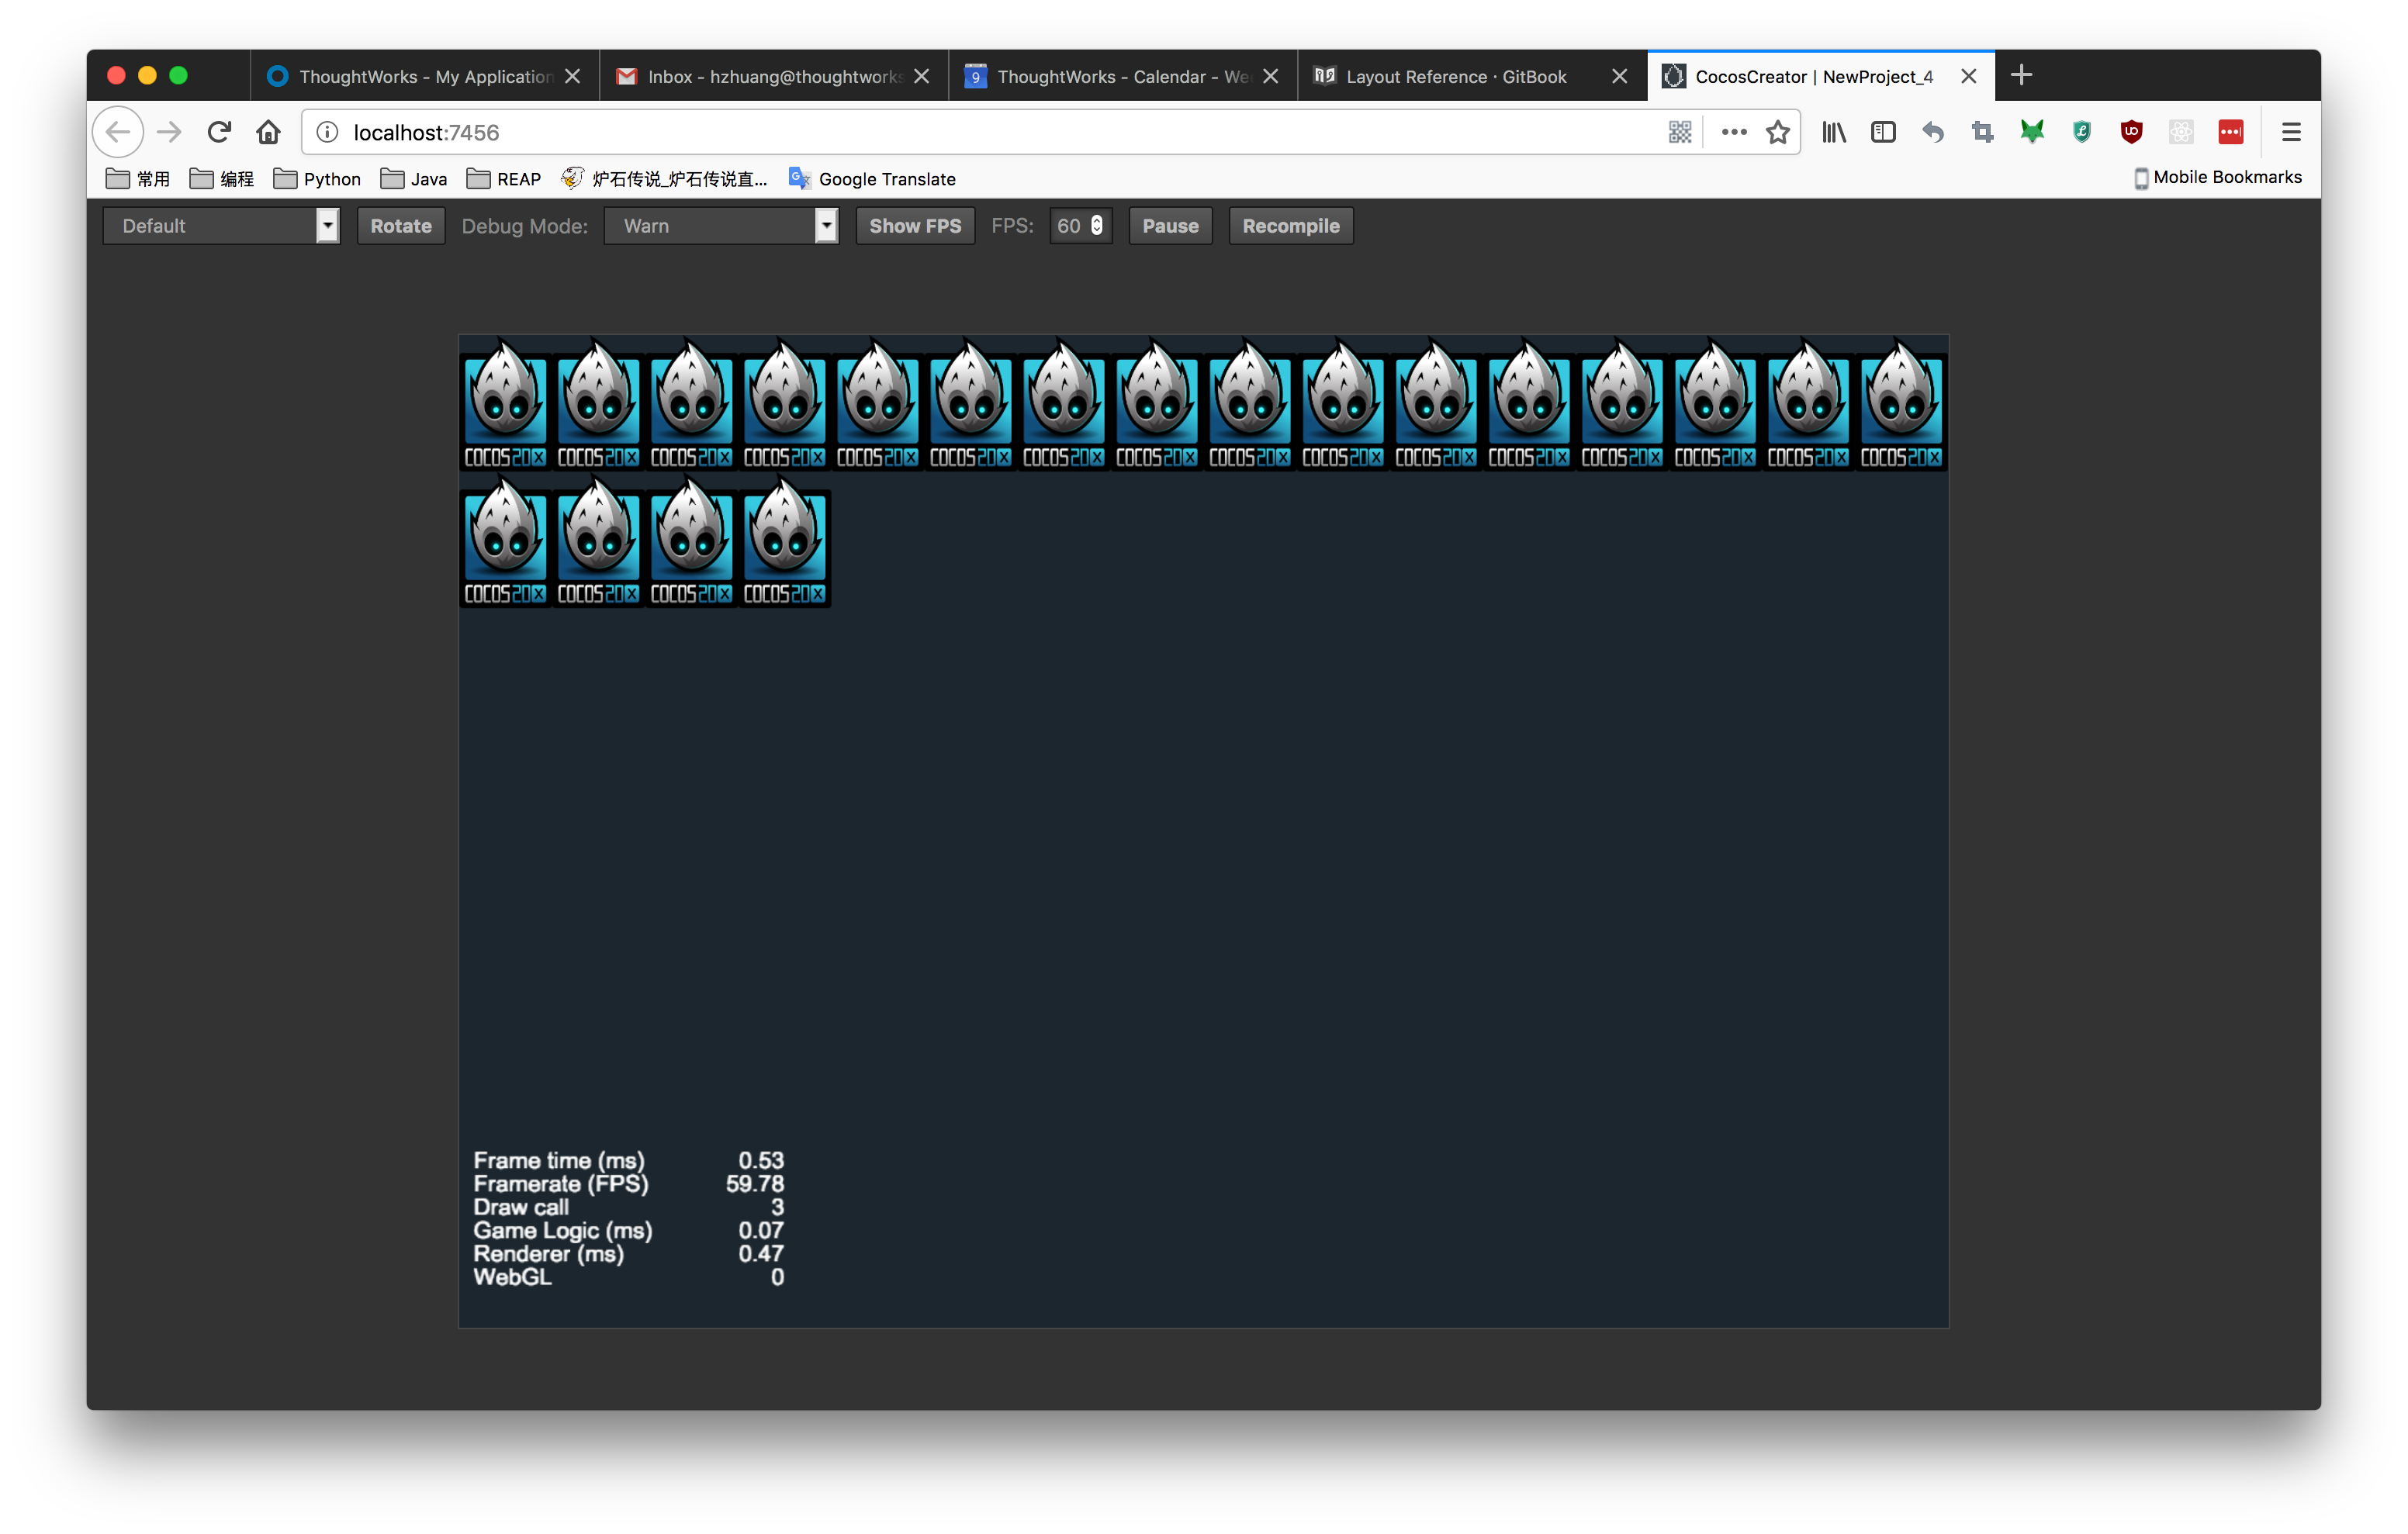Toggle the sidebar view icon
Image resolution: width=2408 pixels, height=1534 pixels.
[1883, 132]
